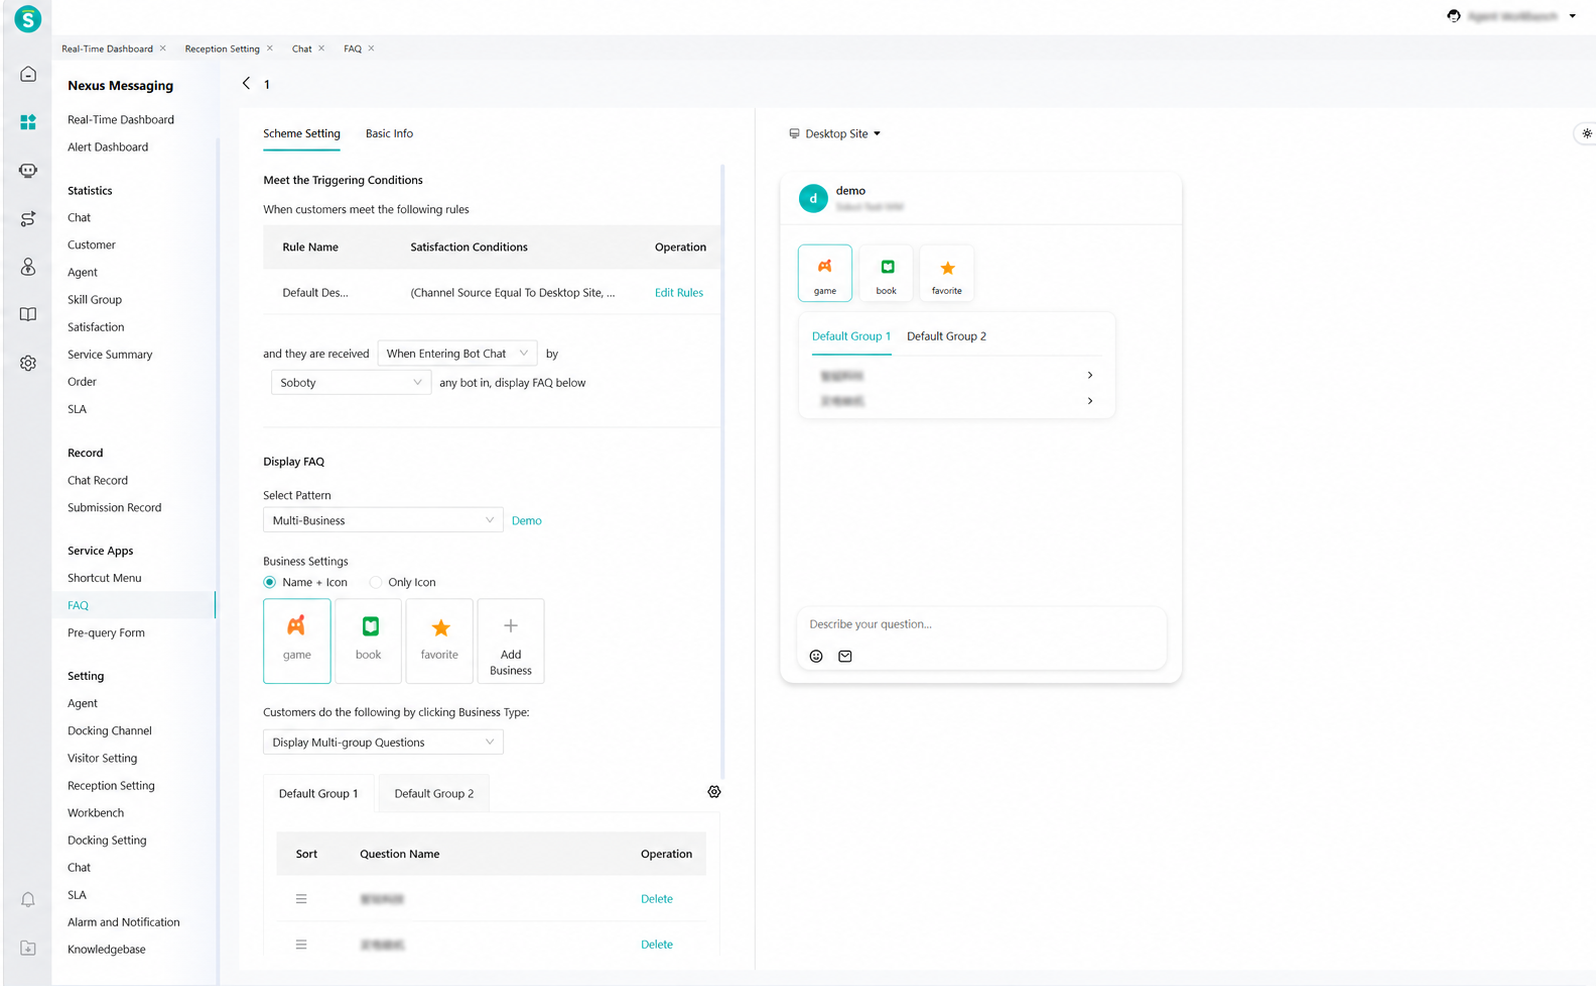Viewport: 1596px width, 986px height.
Task: Expand second question chevron in preview
Action: (1090, 401)
